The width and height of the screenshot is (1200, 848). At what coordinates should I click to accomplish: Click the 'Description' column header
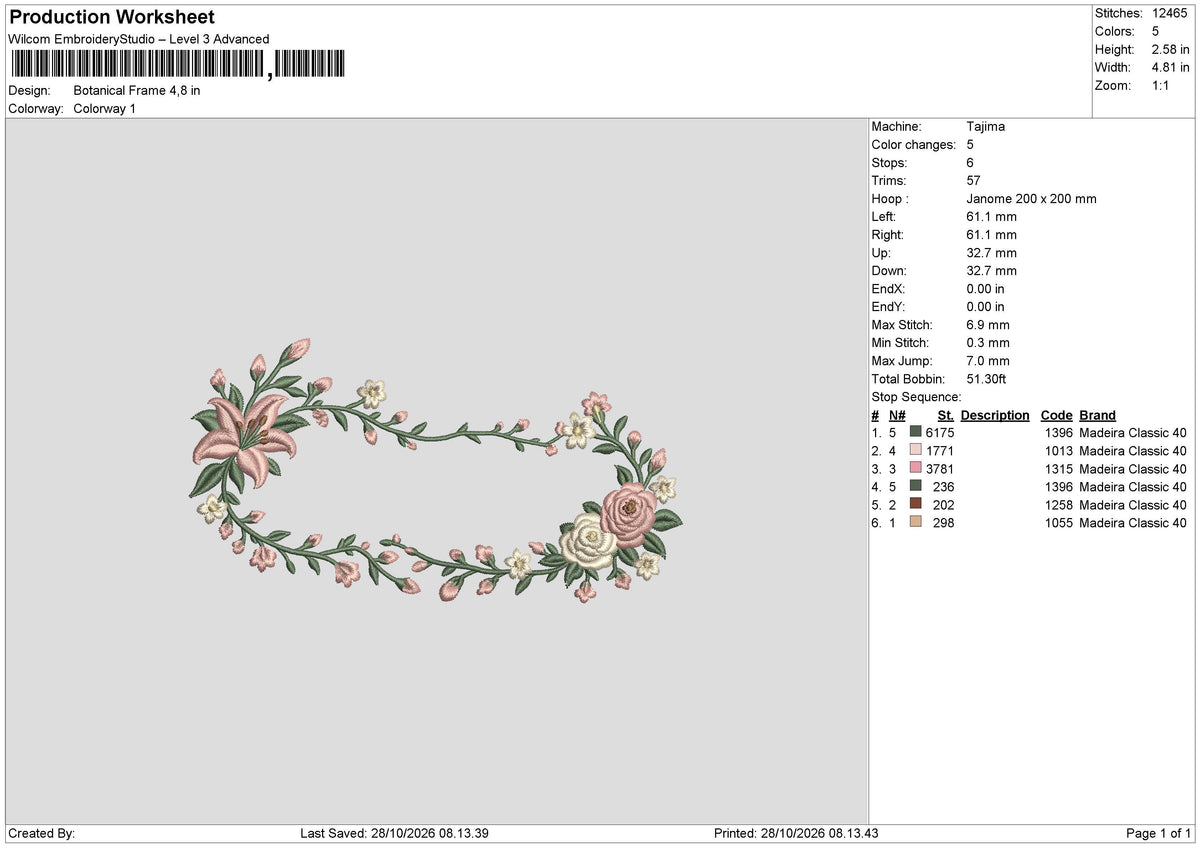click(995, 415)
